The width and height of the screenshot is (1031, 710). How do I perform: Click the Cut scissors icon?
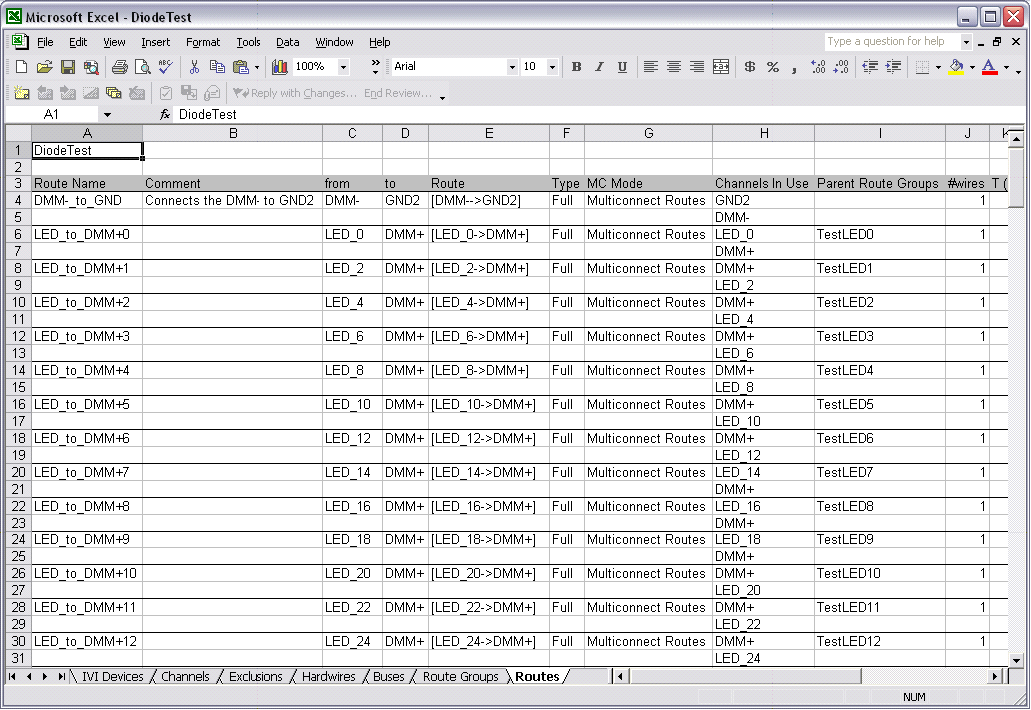point(194,67)
